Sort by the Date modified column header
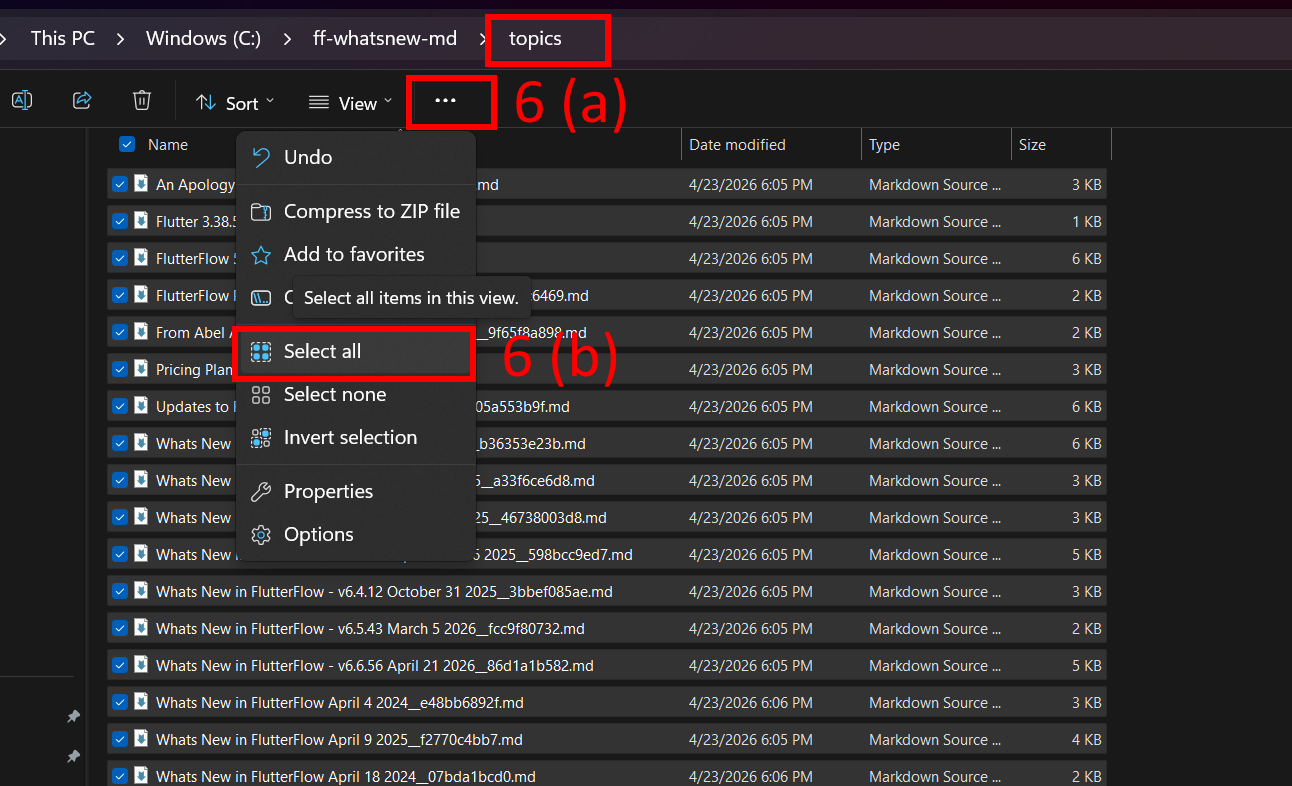The height and width of the screenshot is (786, 1292). (737, 144)
